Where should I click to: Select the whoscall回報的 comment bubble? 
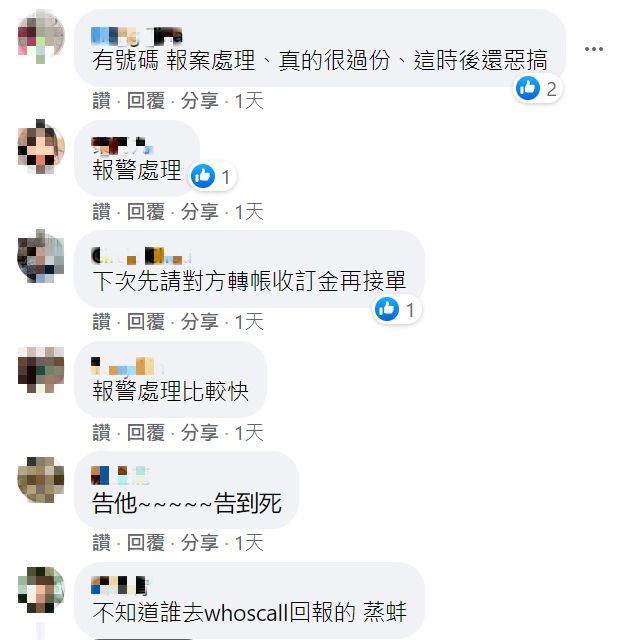coord(249,600)
